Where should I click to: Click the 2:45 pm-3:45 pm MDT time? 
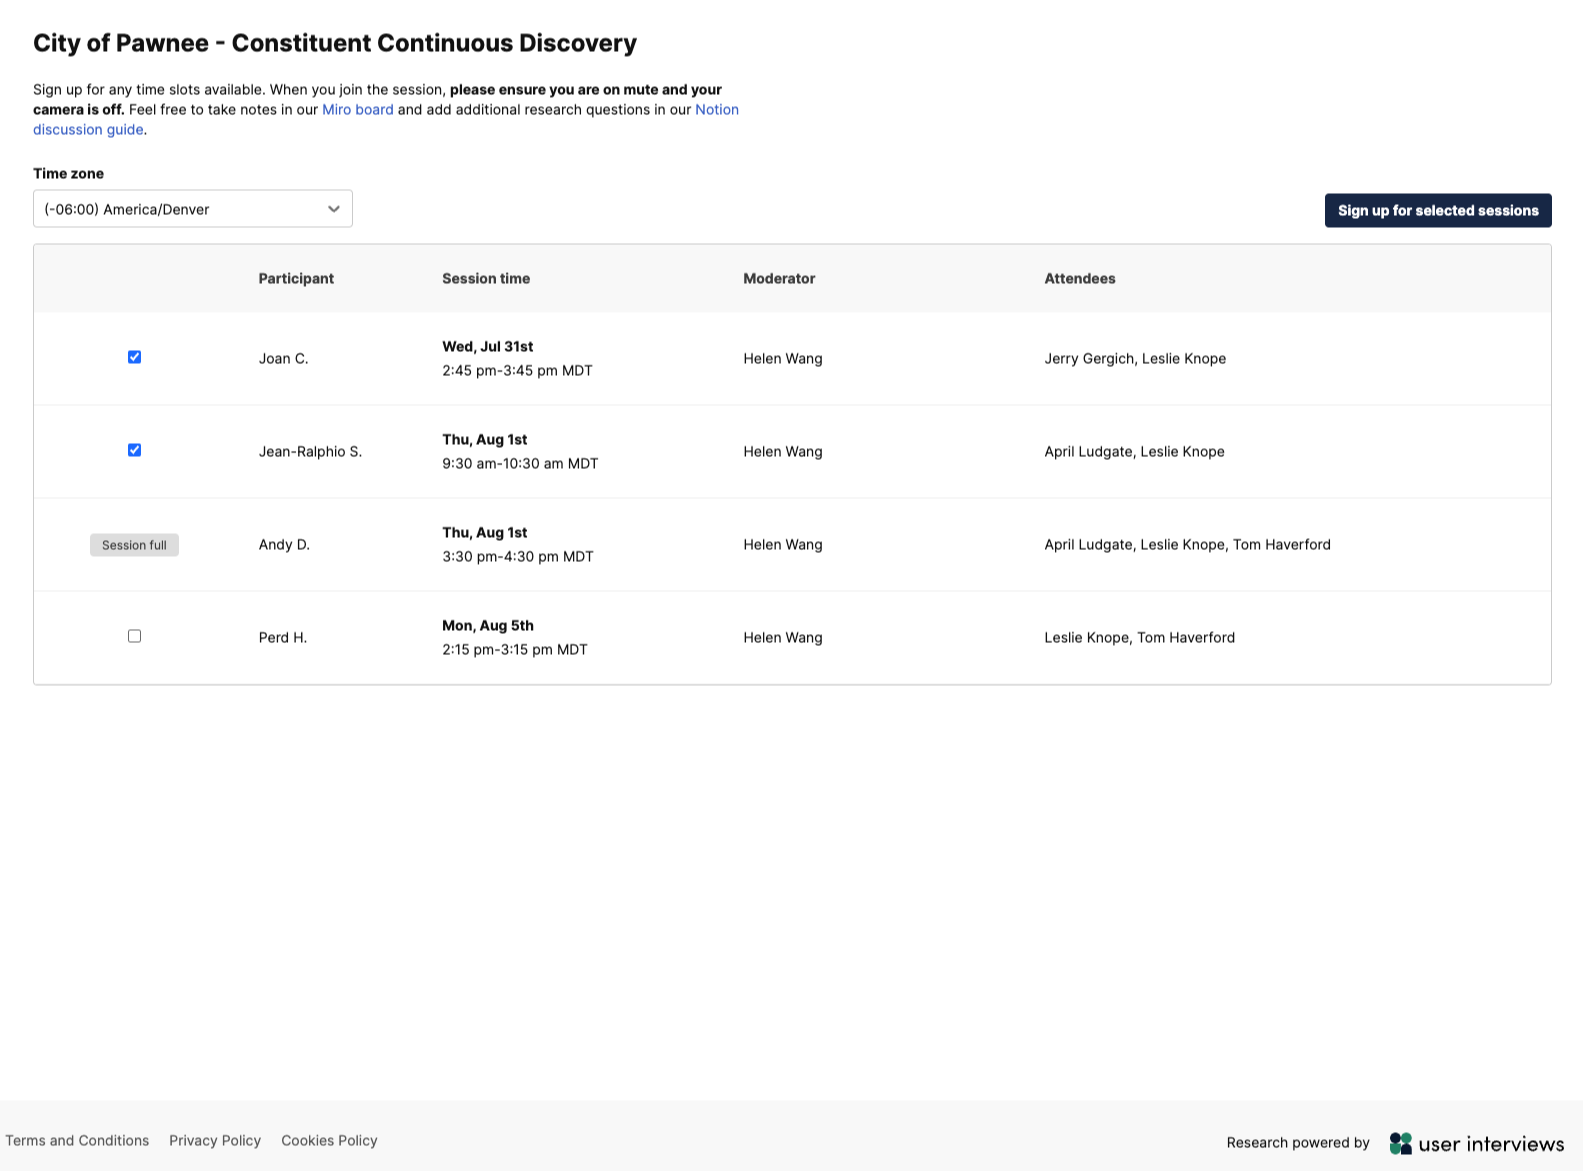517,370
